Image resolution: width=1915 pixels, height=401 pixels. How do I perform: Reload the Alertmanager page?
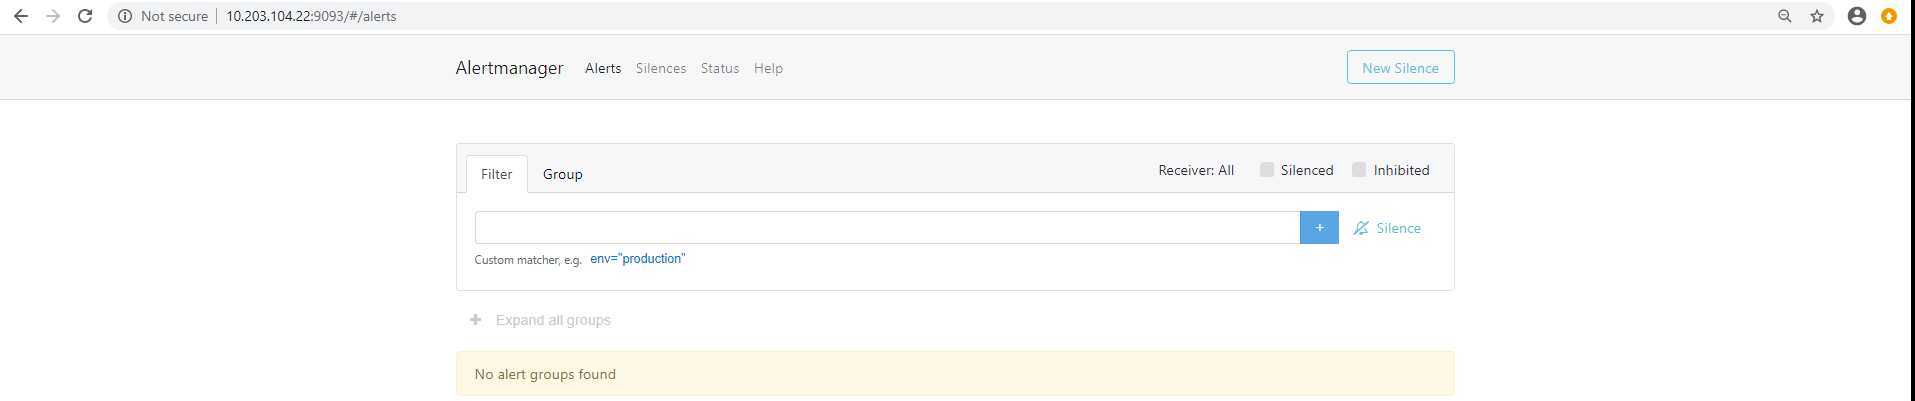point(86,16)
